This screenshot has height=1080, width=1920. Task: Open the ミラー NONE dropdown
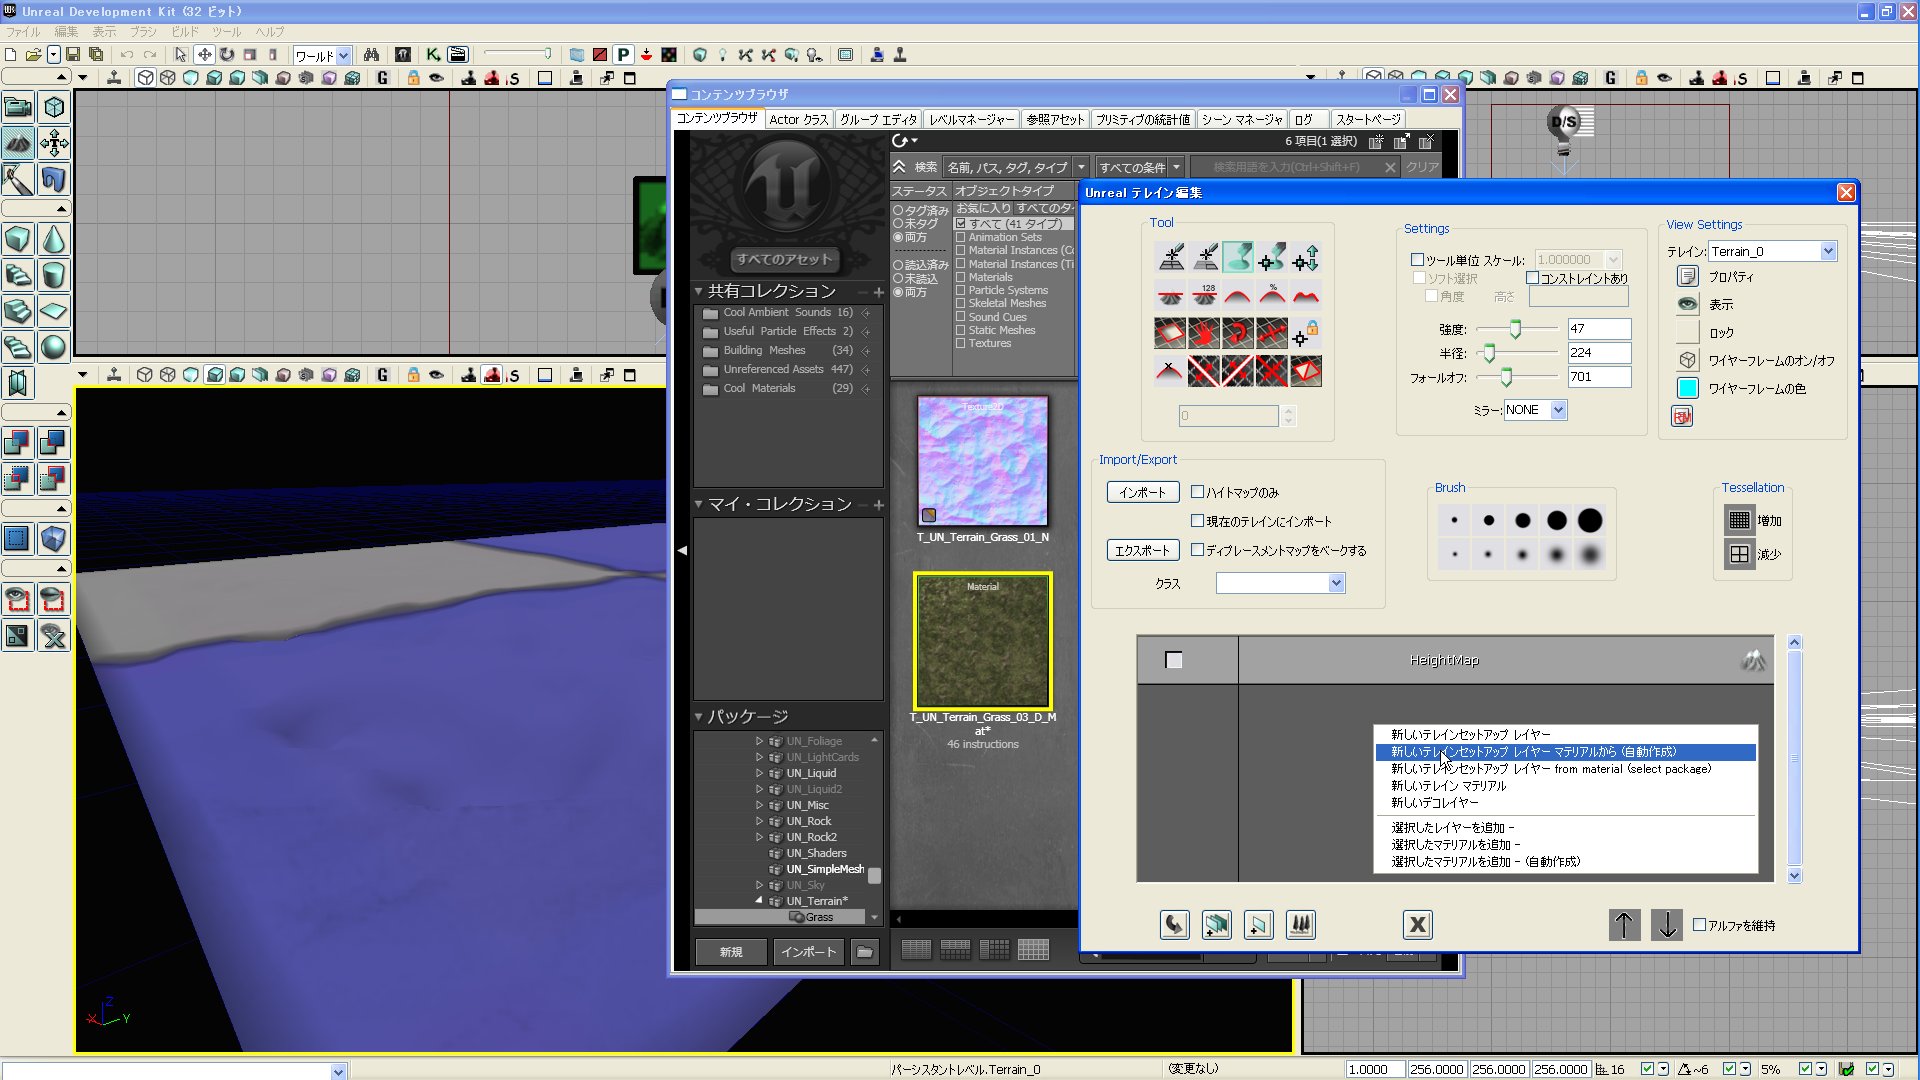[x=1558, y=410]
